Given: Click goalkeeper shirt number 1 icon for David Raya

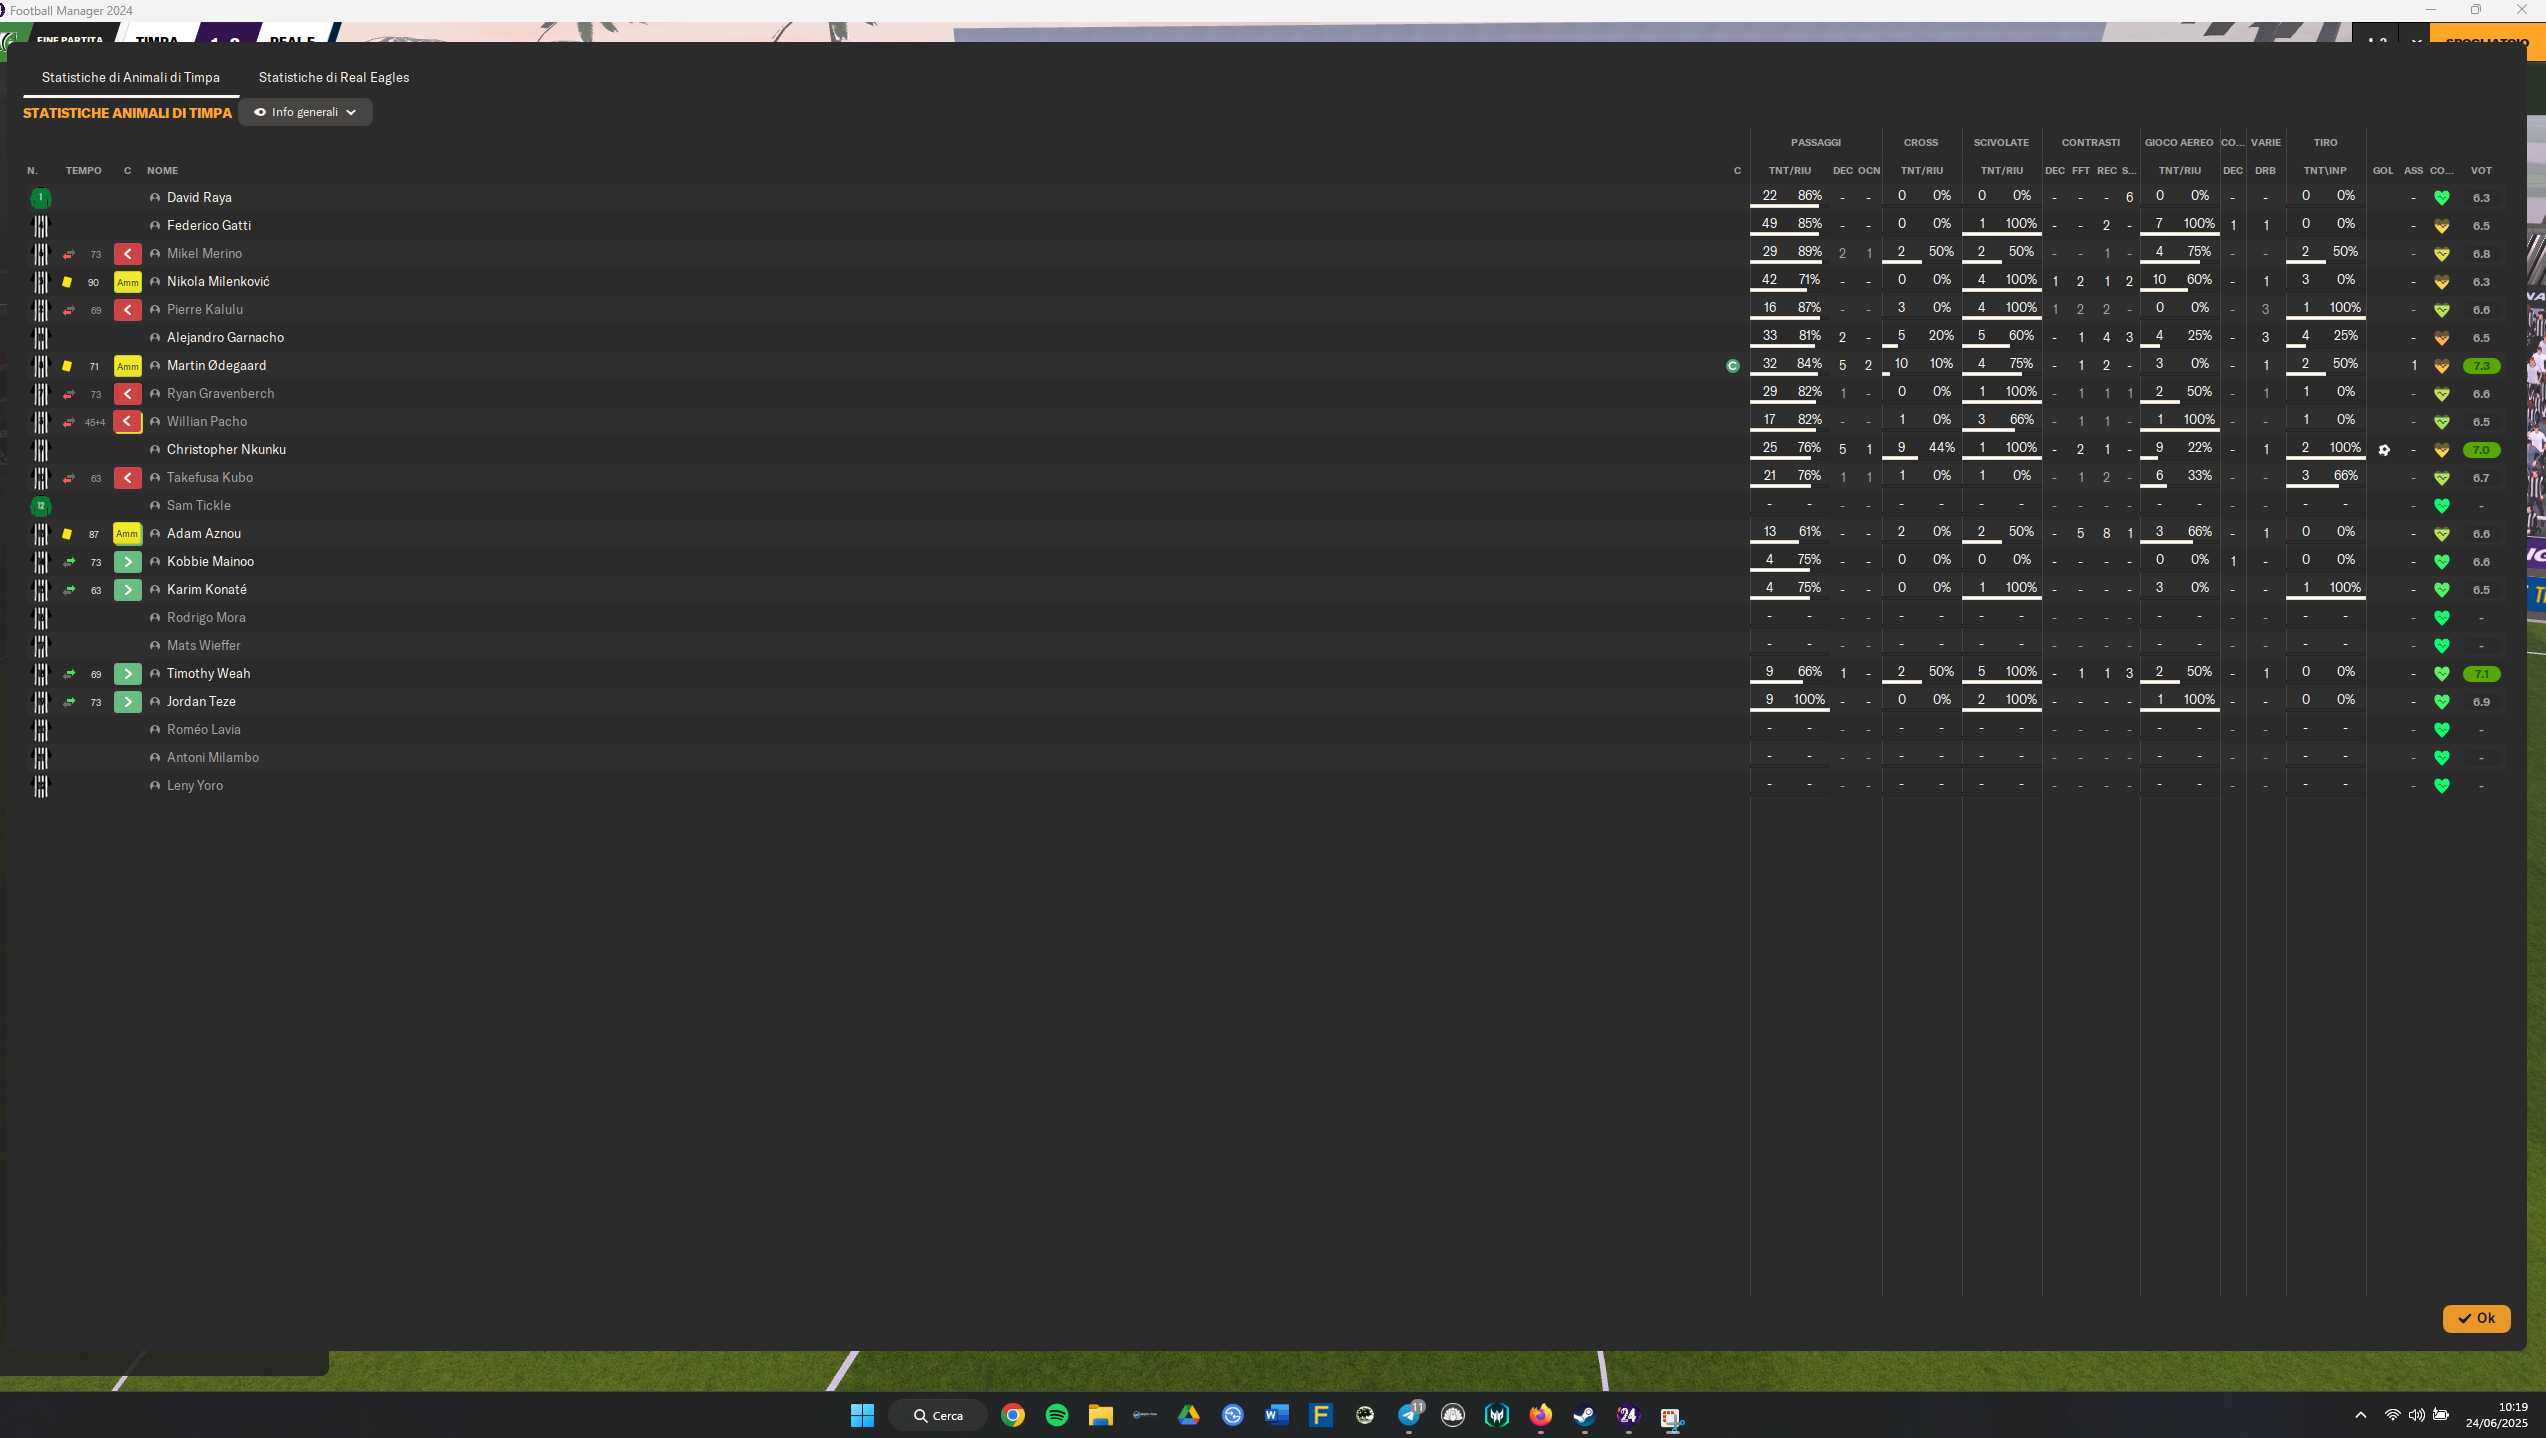Looking at the screenshot, I should [x=40, y=198].
